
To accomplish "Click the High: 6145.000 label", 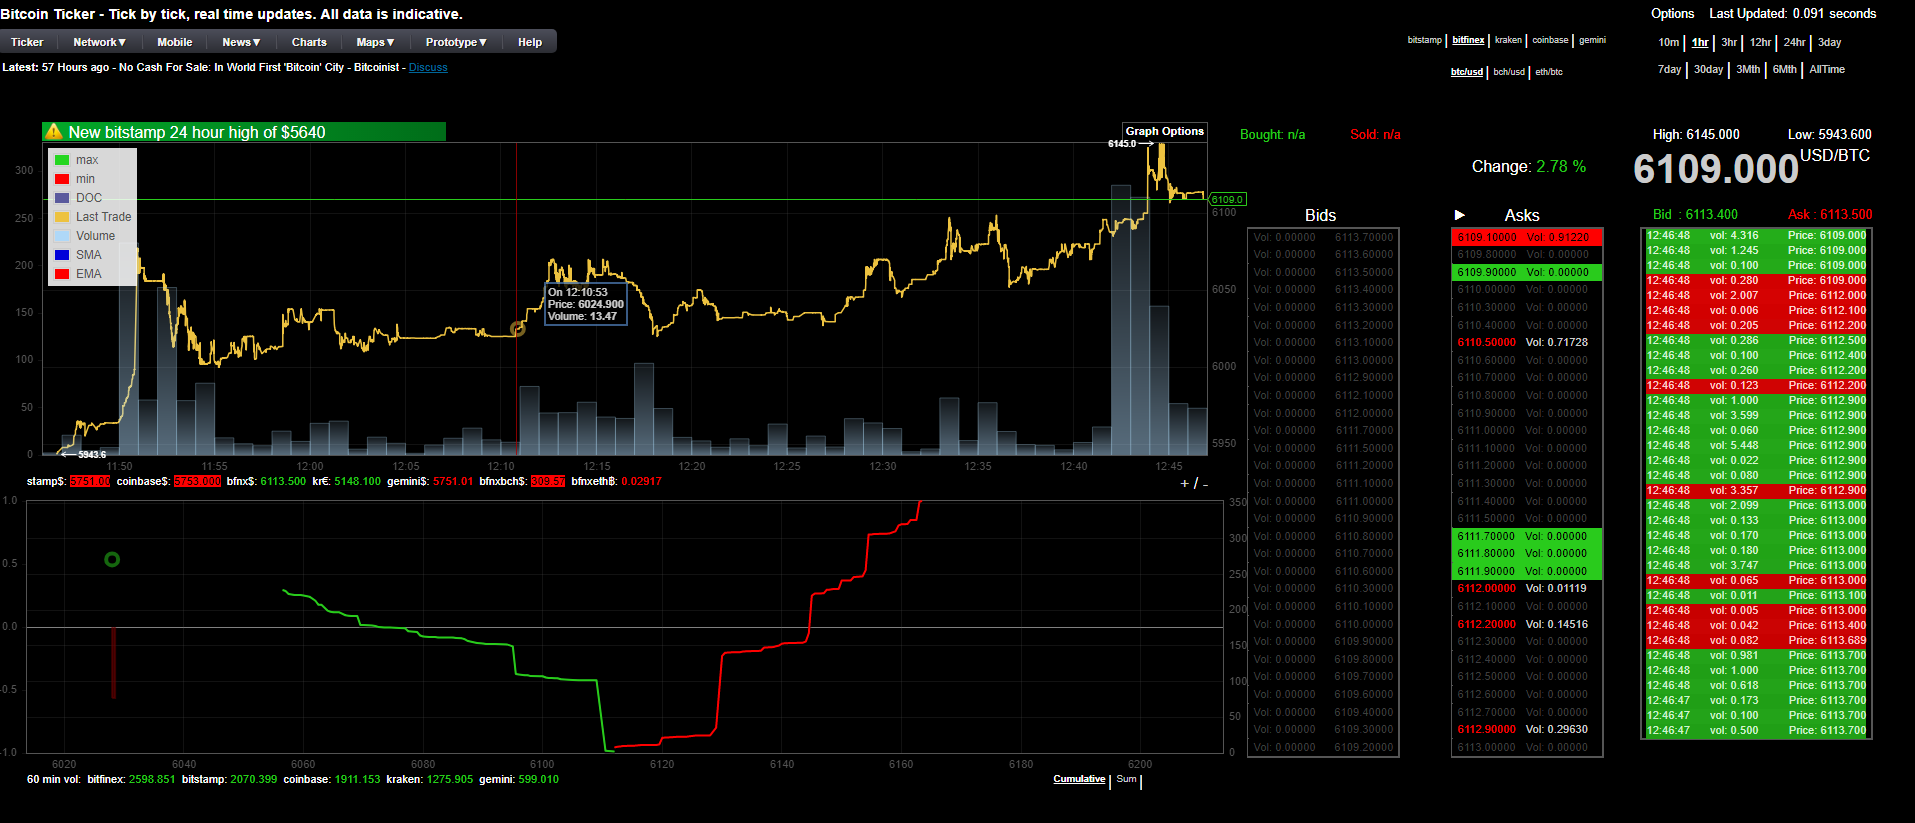I will coord(1695,134).
